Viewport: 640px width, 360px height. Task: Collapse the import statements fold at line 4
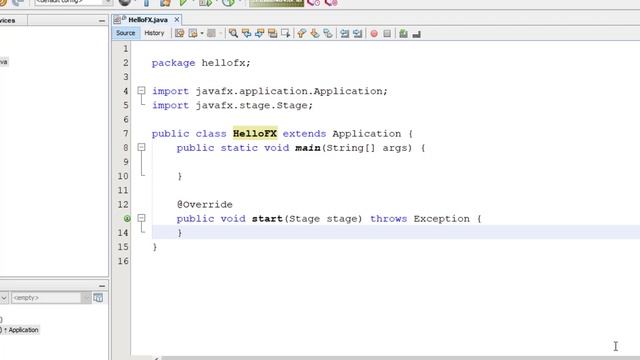click(x=141, y=90)
